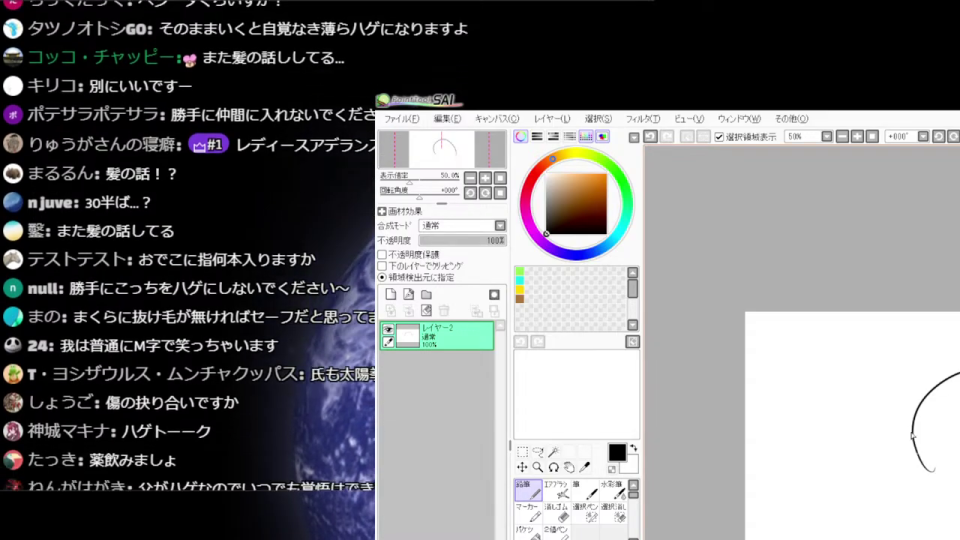The image size is (960, 540).
Task: Click the black foreground color swatch
Action: (617, 452)
